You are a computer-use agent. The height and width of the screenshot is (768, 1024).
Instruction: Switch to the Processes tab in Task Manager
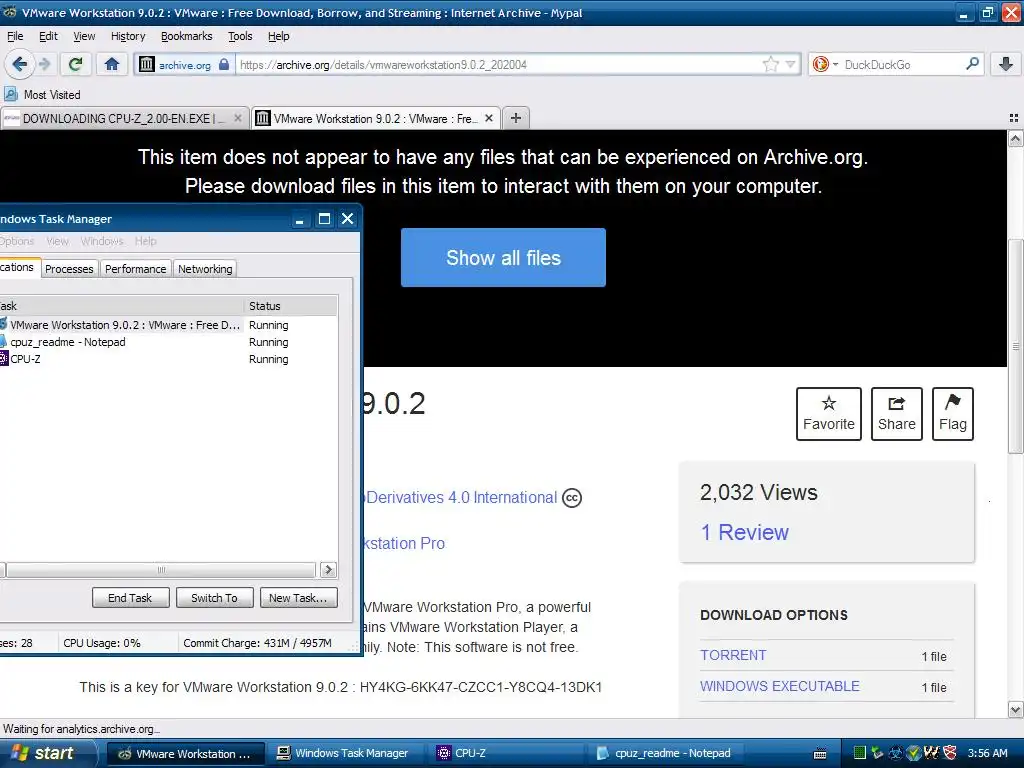coord(69,268)
